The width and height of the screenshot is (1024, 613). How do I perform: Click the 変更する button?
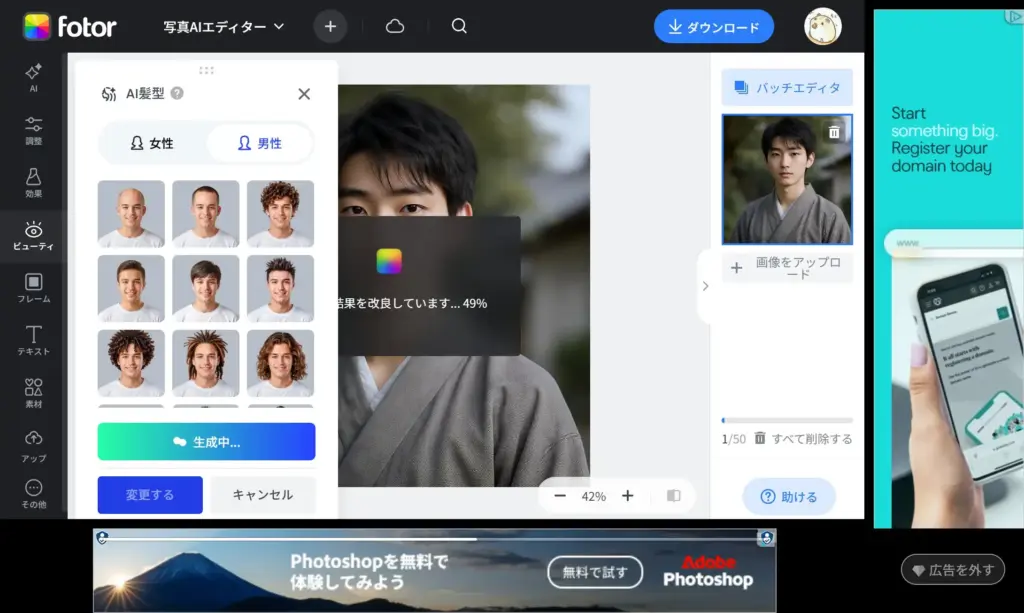[x=150, y=495]
